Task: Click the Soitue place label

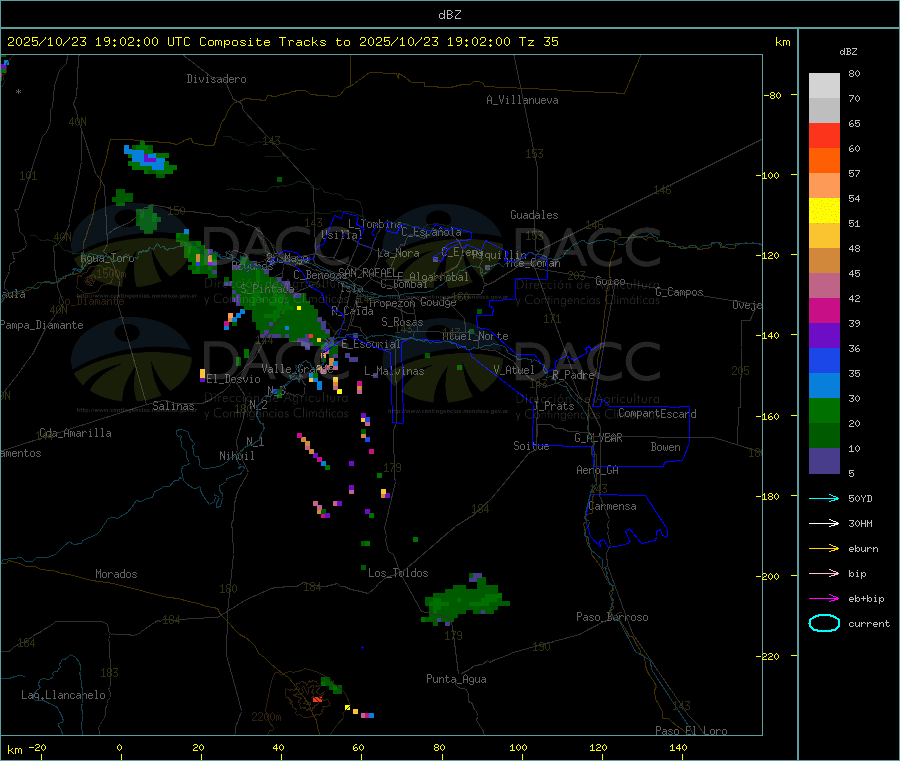Action: (x=531, y=446)
